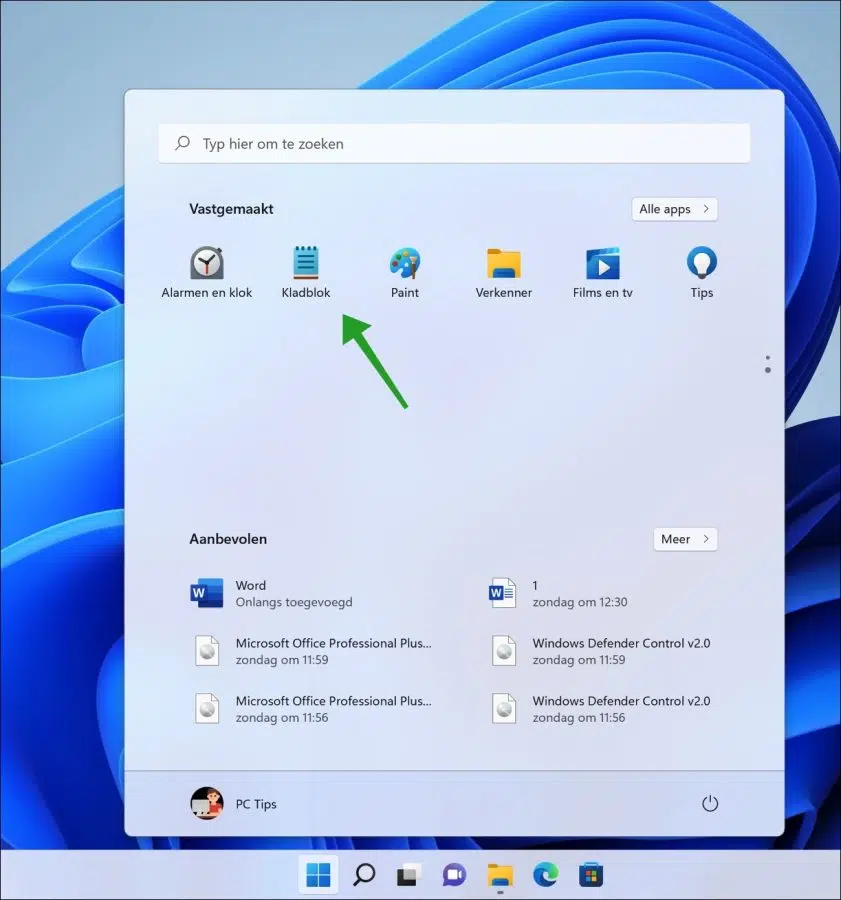
Task: Click the search magnifier icon in search box
Action: (183, 143)
